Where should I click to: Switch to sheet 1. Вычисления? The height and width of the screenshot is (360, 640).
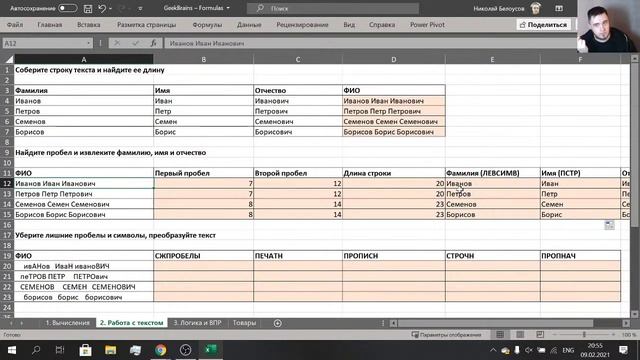(x=67, y=323)
